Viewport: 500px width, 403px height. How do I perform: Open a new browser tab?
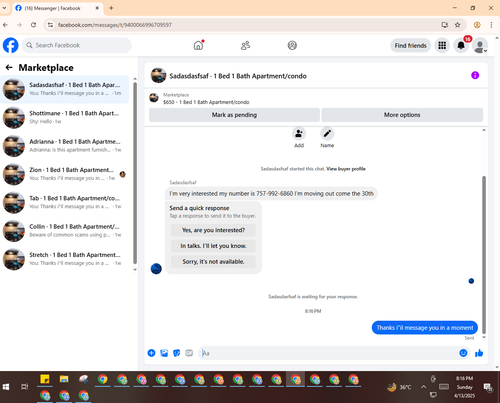(x=111, y=8)
